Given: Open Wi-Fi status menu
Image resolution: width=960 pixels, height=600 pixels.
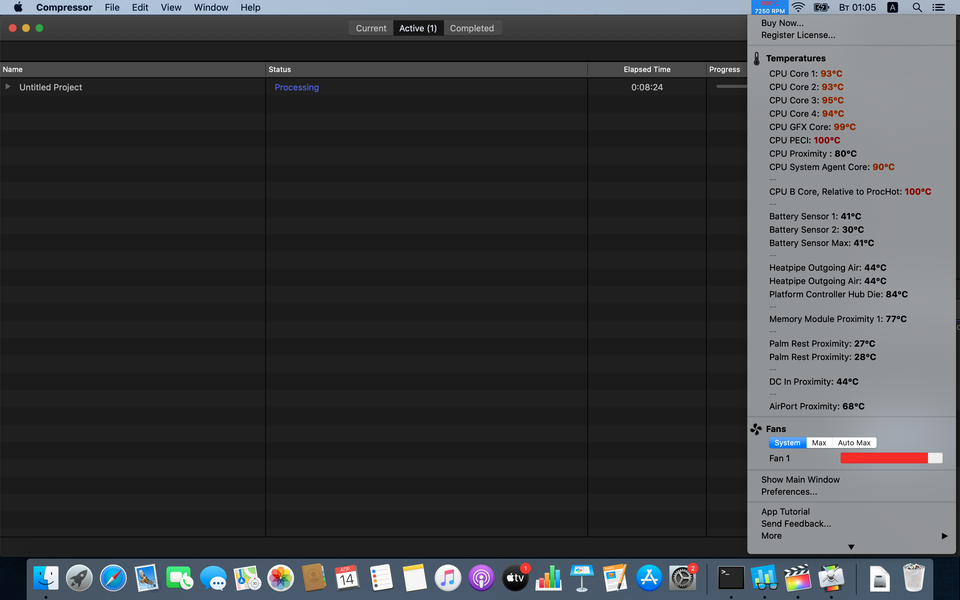Looking at the screenshot, I should pyautogui.click(x=798, y=7).
